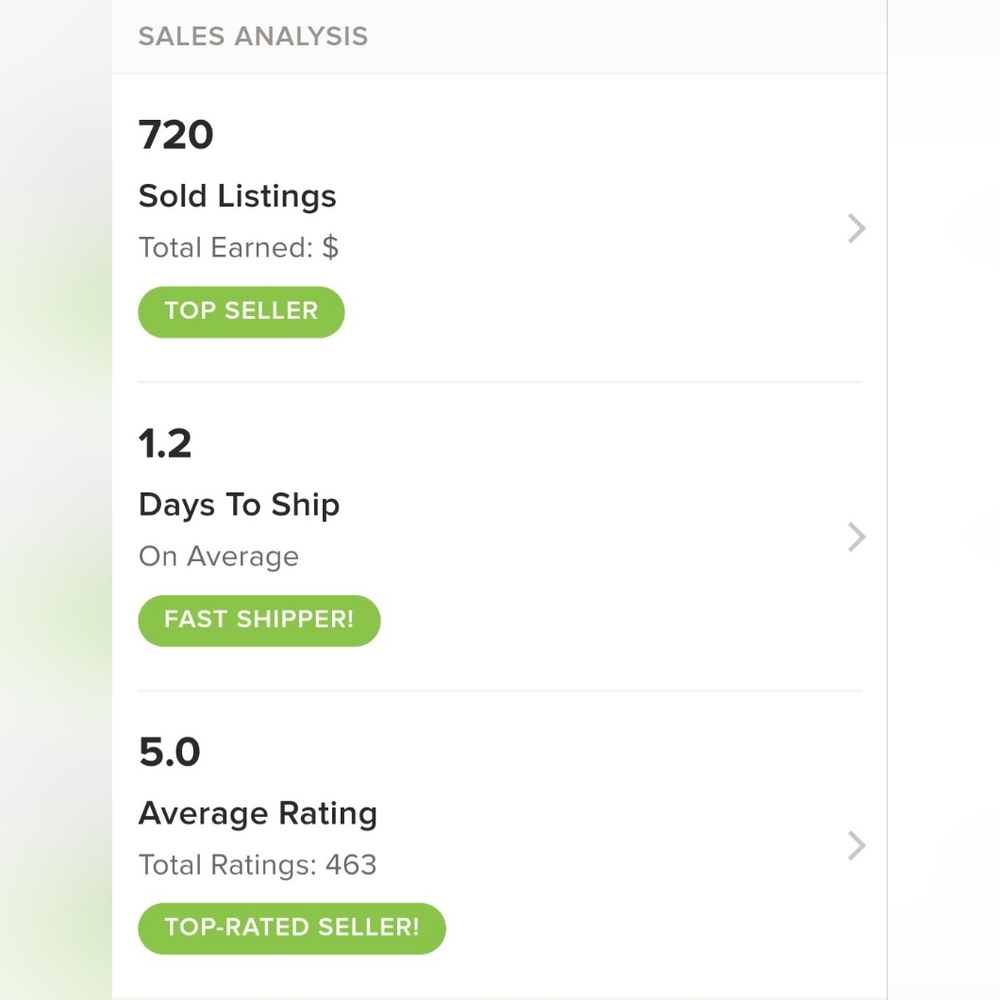Click divider line below TOP SELLER badge
The image size is (1000, 1000).
[499, 382]
